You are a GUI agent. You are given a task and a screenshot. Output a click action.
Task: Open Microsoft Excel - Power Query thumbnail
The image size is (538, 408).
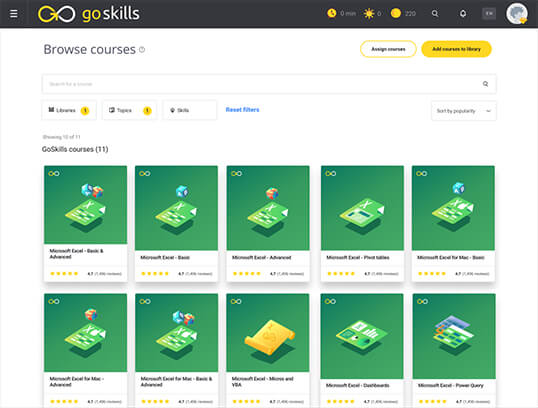point(454,336)
